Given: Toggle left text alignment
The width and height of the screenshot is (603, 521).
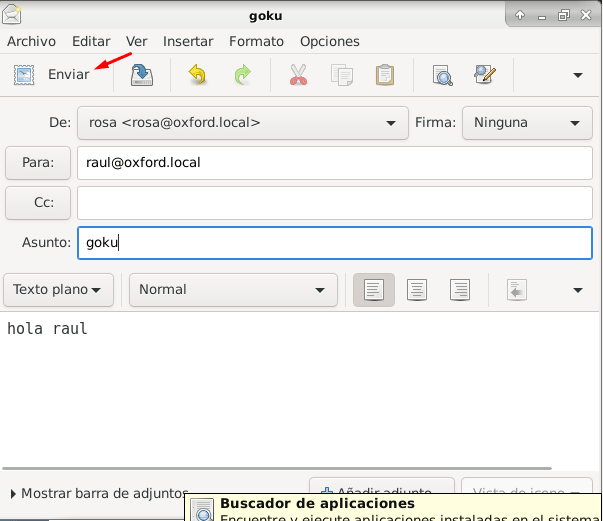Looking at the screenshot, I should coord(374,290).
